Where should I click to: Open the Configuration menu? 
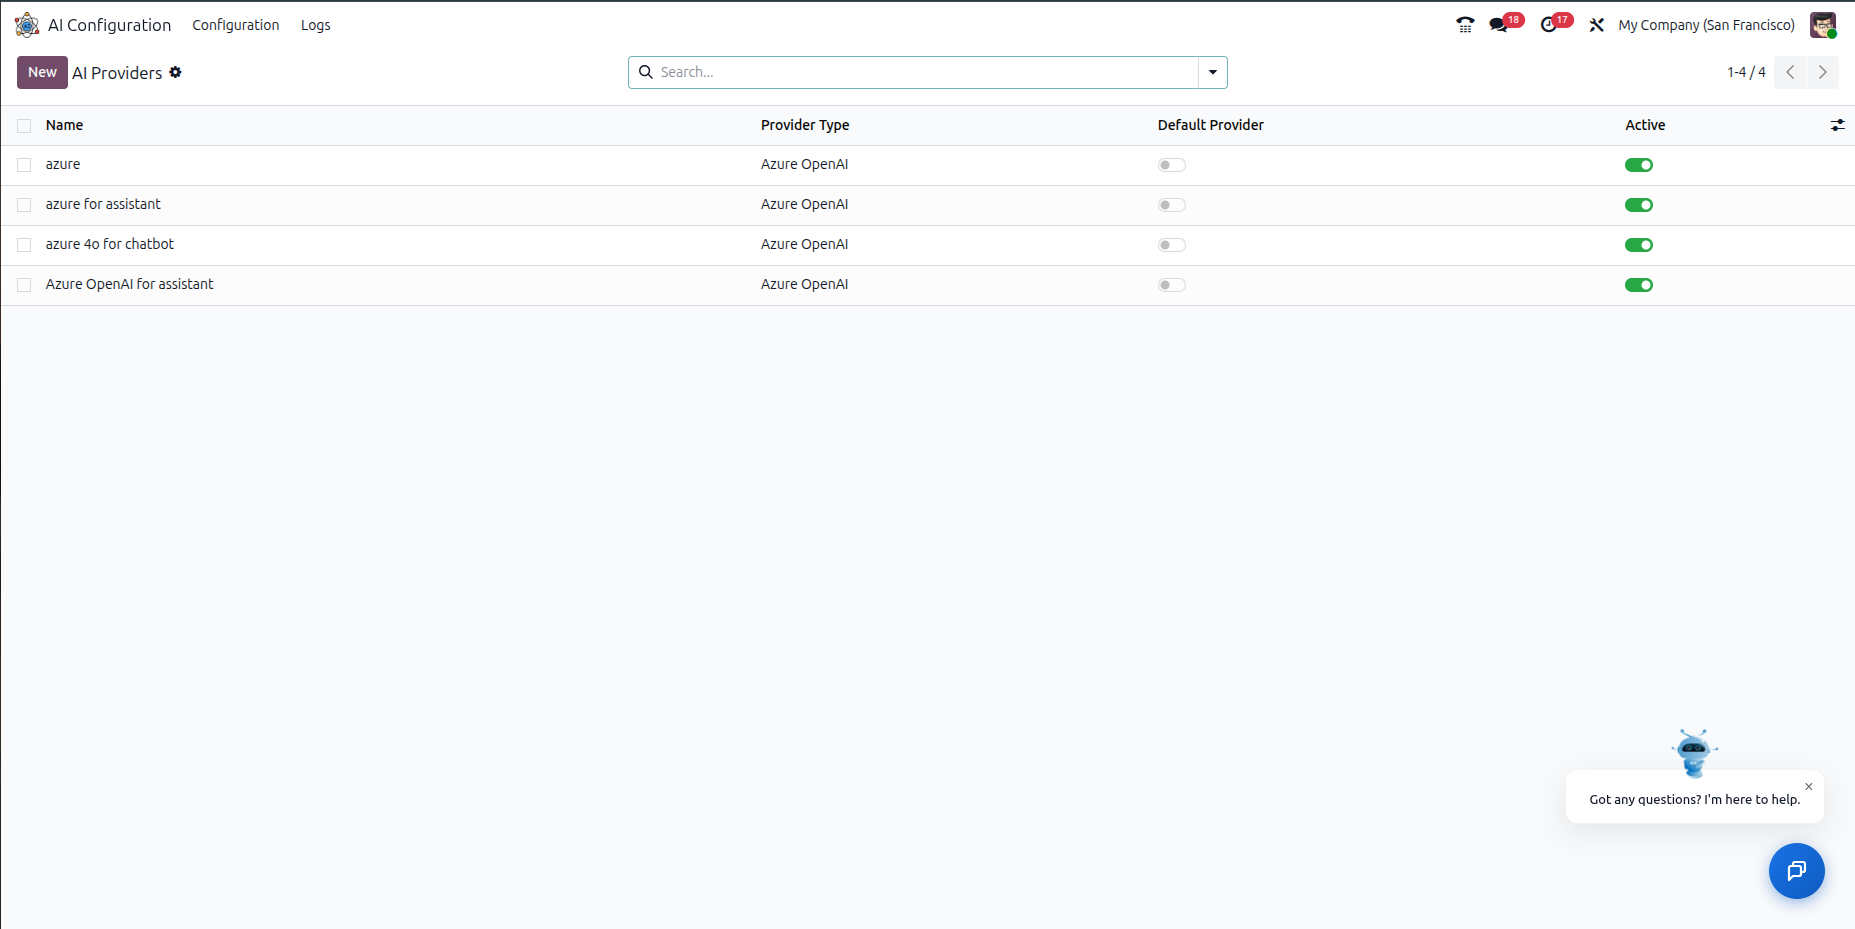pos(236,25)
